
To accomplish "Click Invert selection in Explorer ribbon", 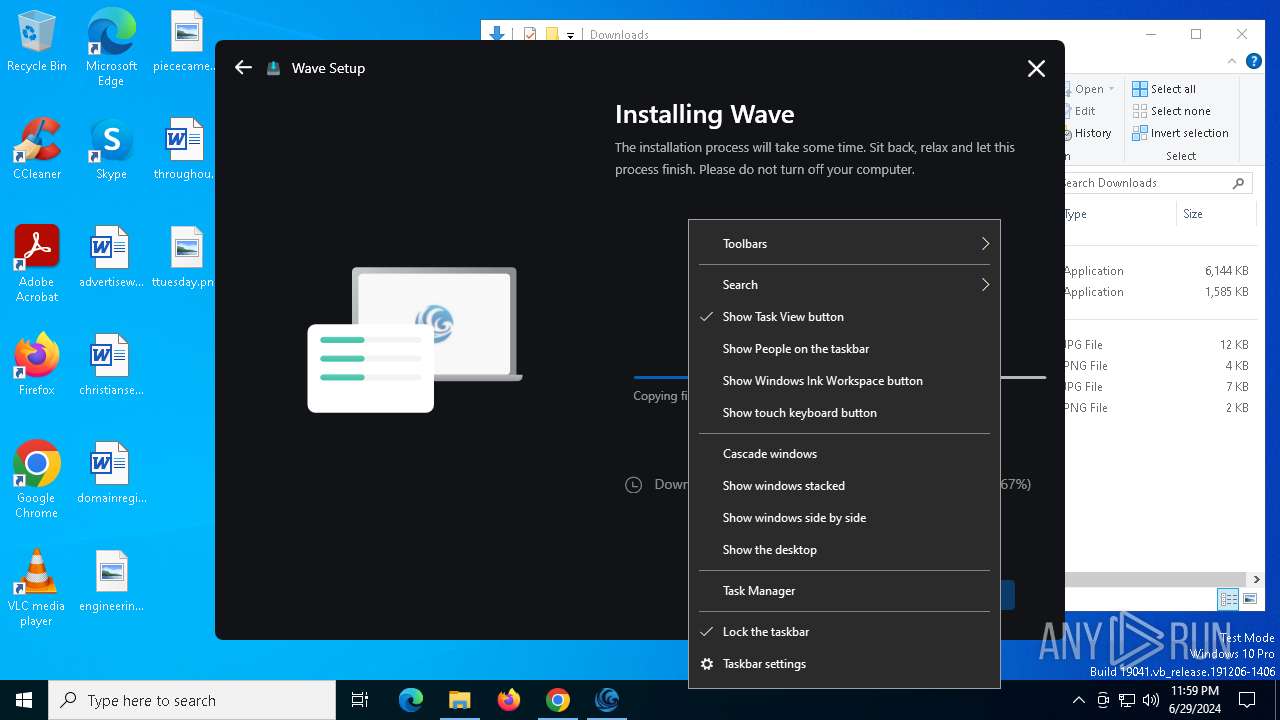I will (1180, 133).
